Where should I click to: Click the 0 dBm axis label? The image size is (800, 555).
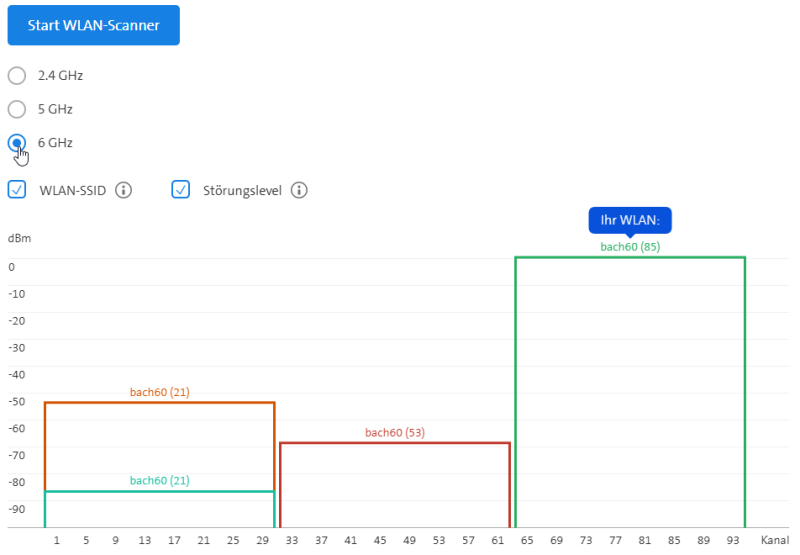pyautogui.click(x=12, y=267)
